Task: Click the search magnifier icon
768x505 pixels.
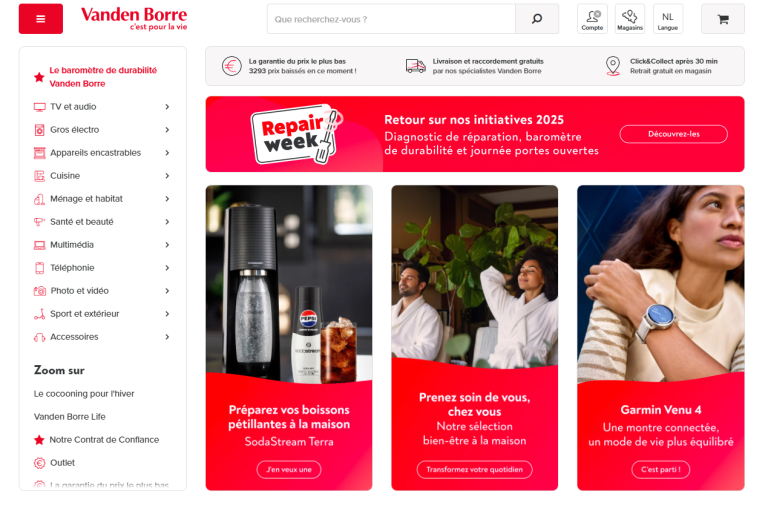Action: coord(536,19)
